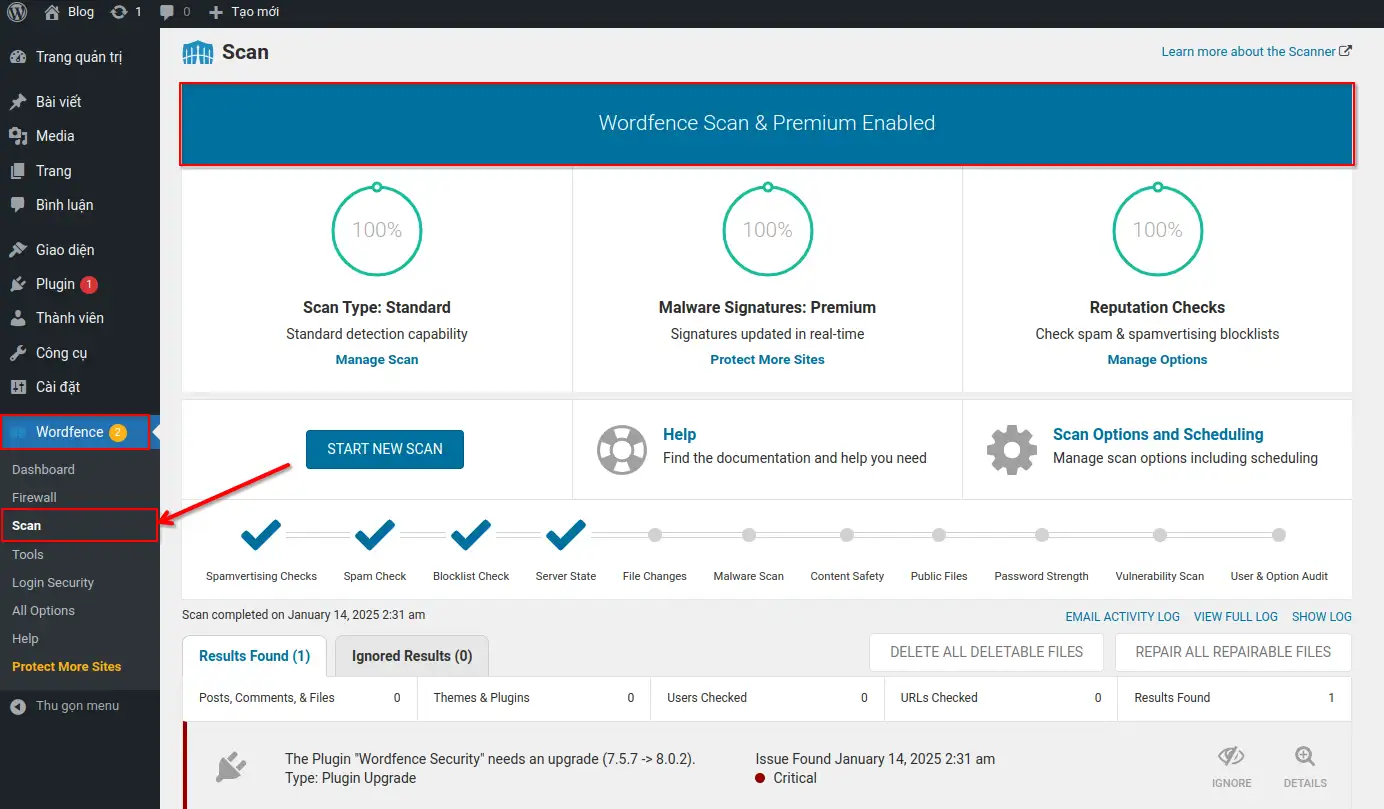Click the plugin upgrade plug icon

click(x=231, y=768)
